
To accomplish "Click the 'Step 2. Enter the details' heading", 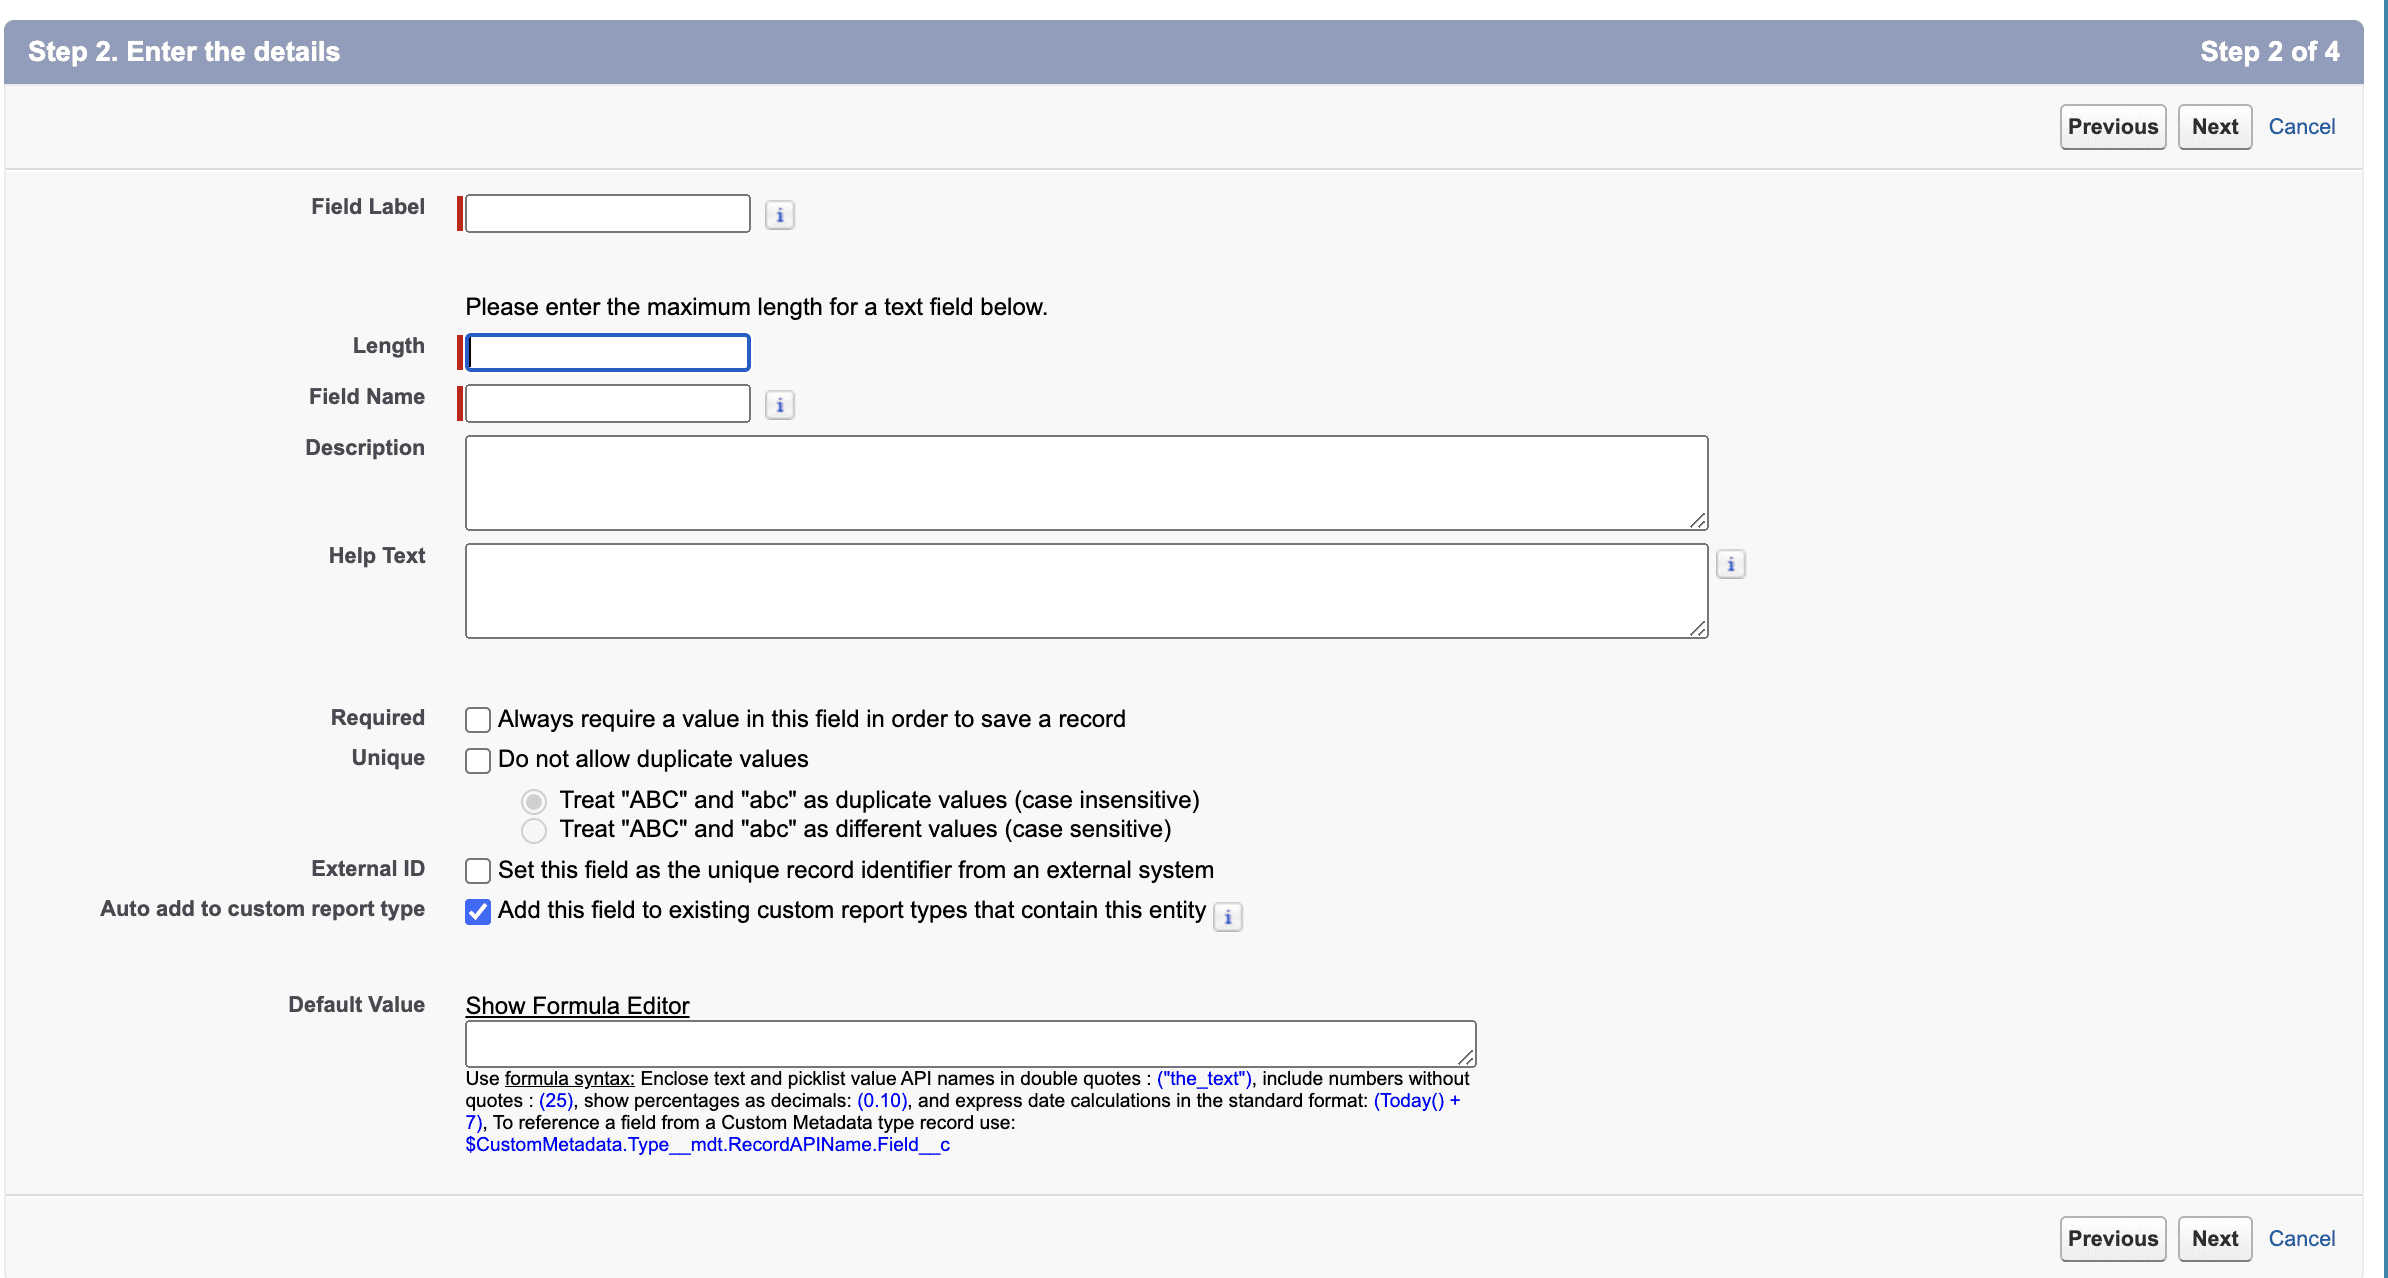I will coord(184,52).
